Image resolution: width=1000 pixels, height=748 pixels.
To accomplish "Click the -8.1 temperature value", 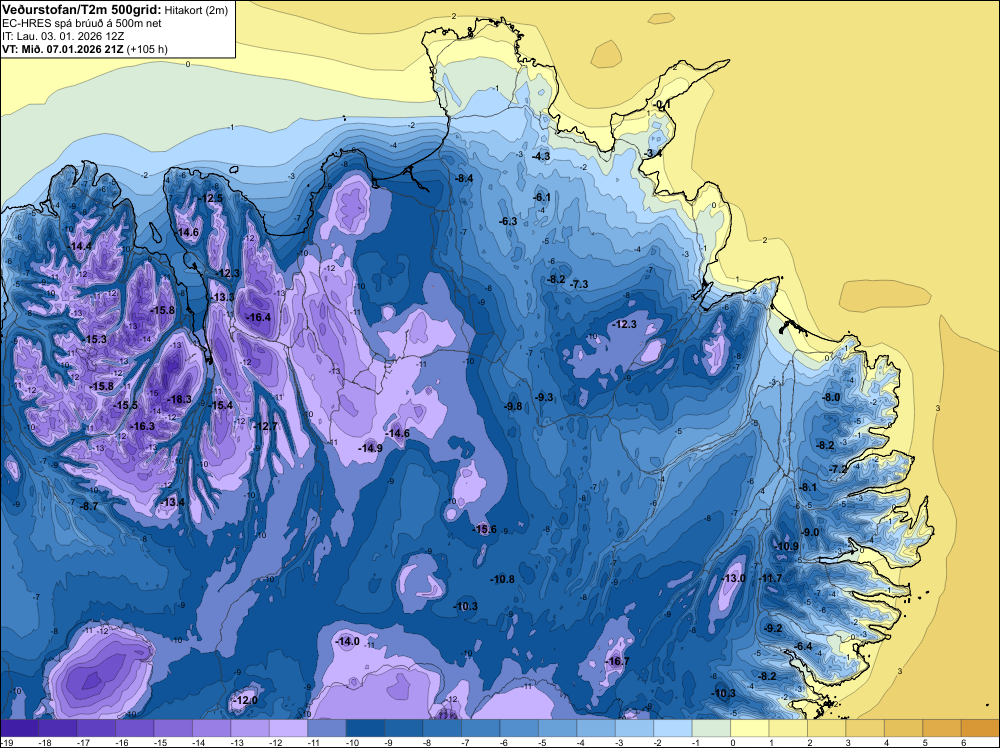I will click(x=807, y=487).
